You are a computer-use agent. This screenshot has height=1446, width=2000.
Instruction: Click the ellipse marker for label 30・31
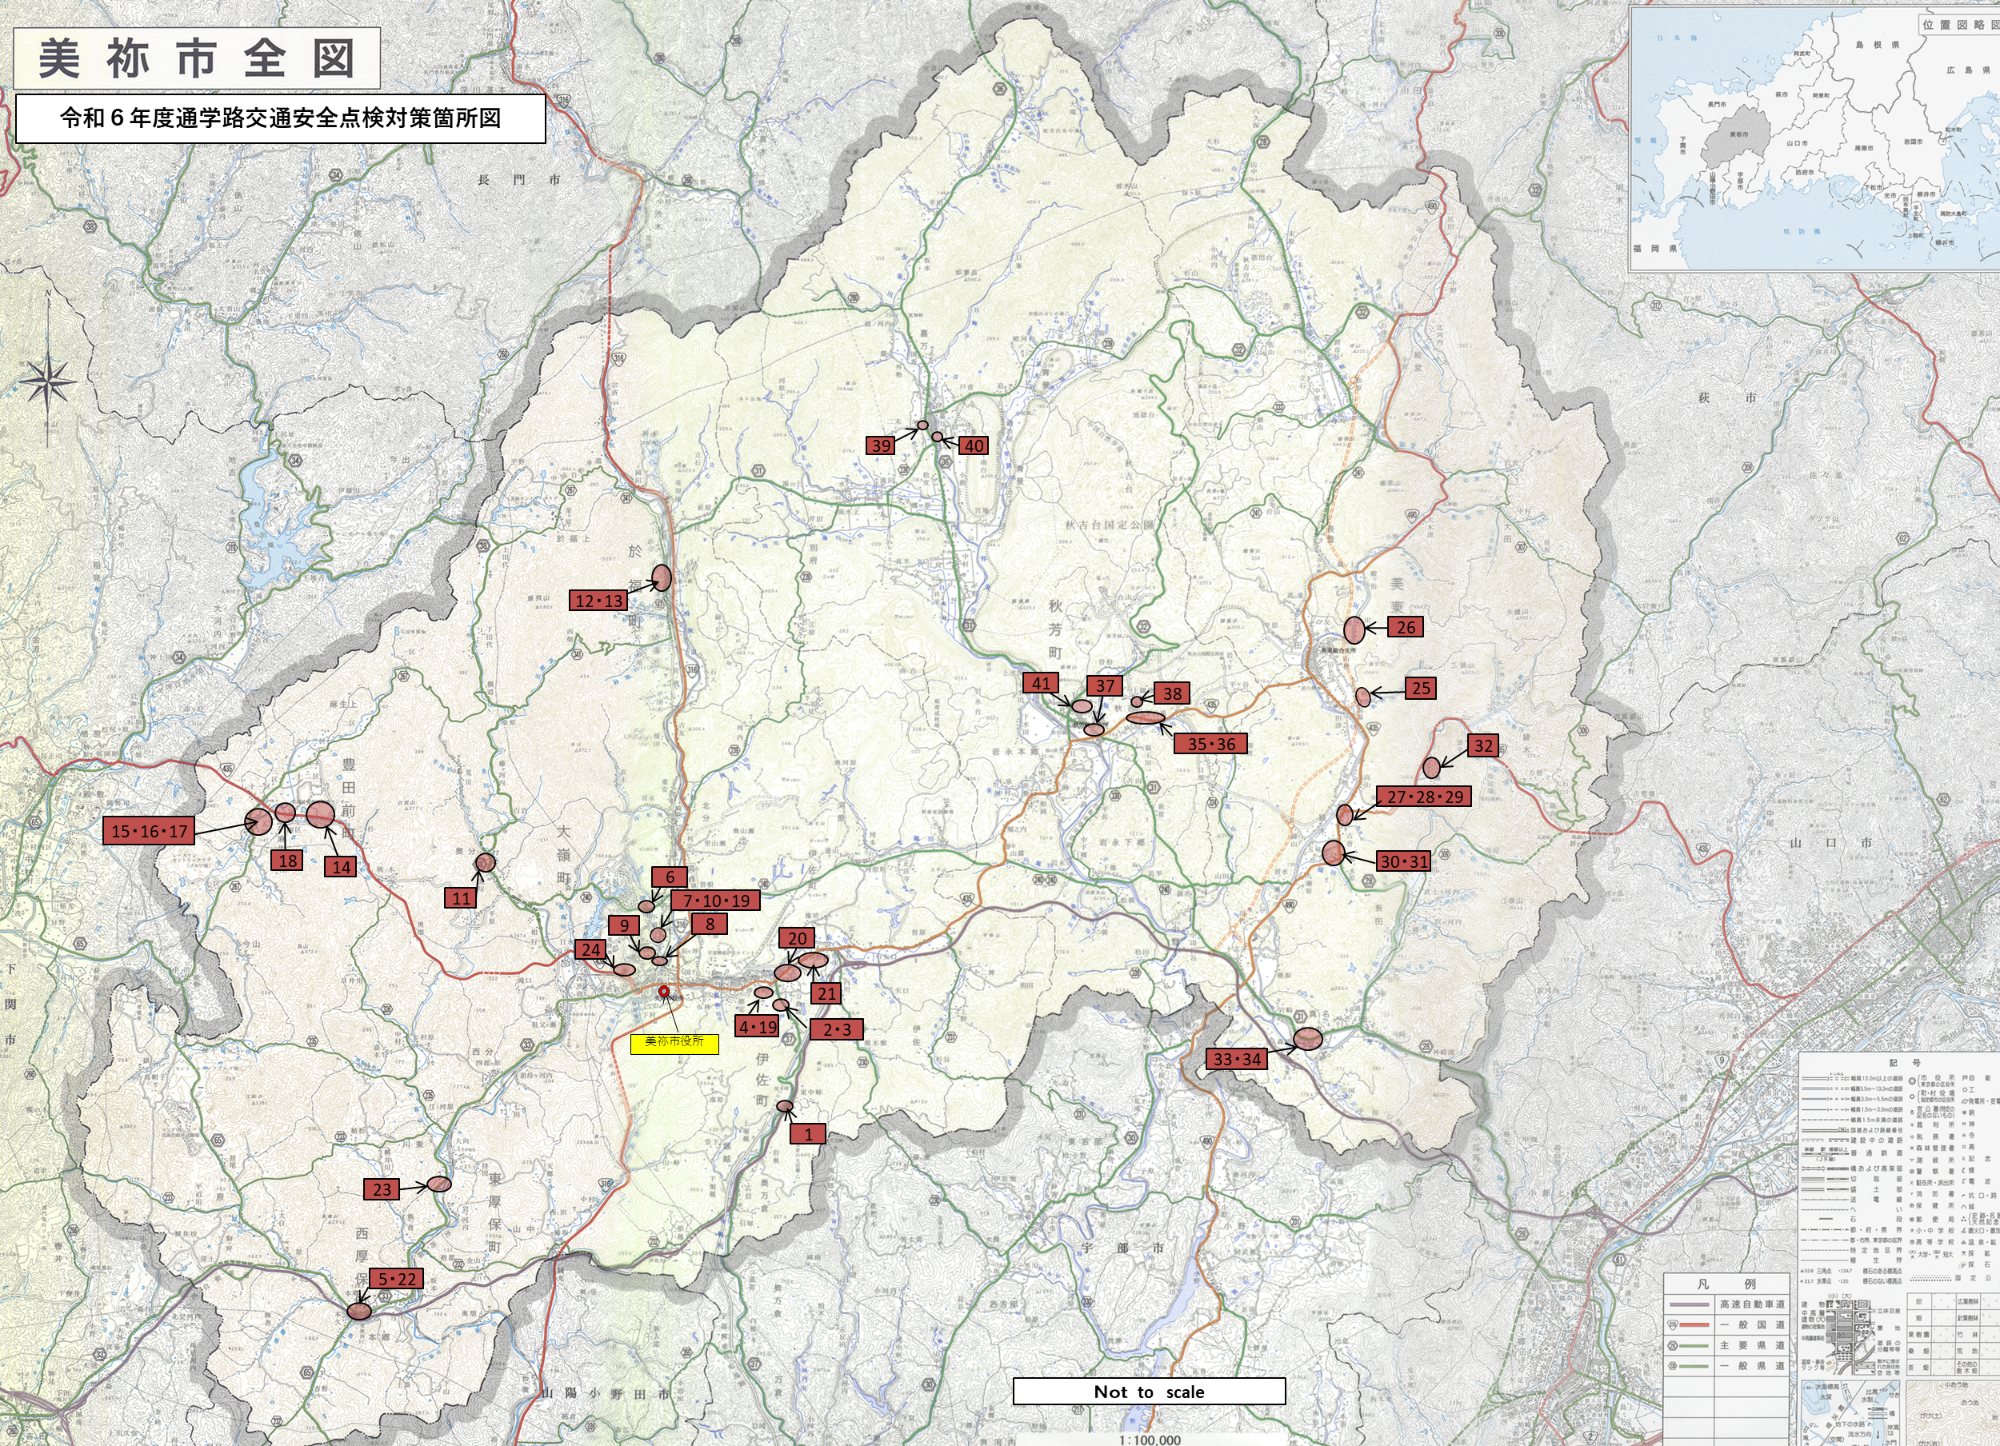click(x=1334, y=853)
